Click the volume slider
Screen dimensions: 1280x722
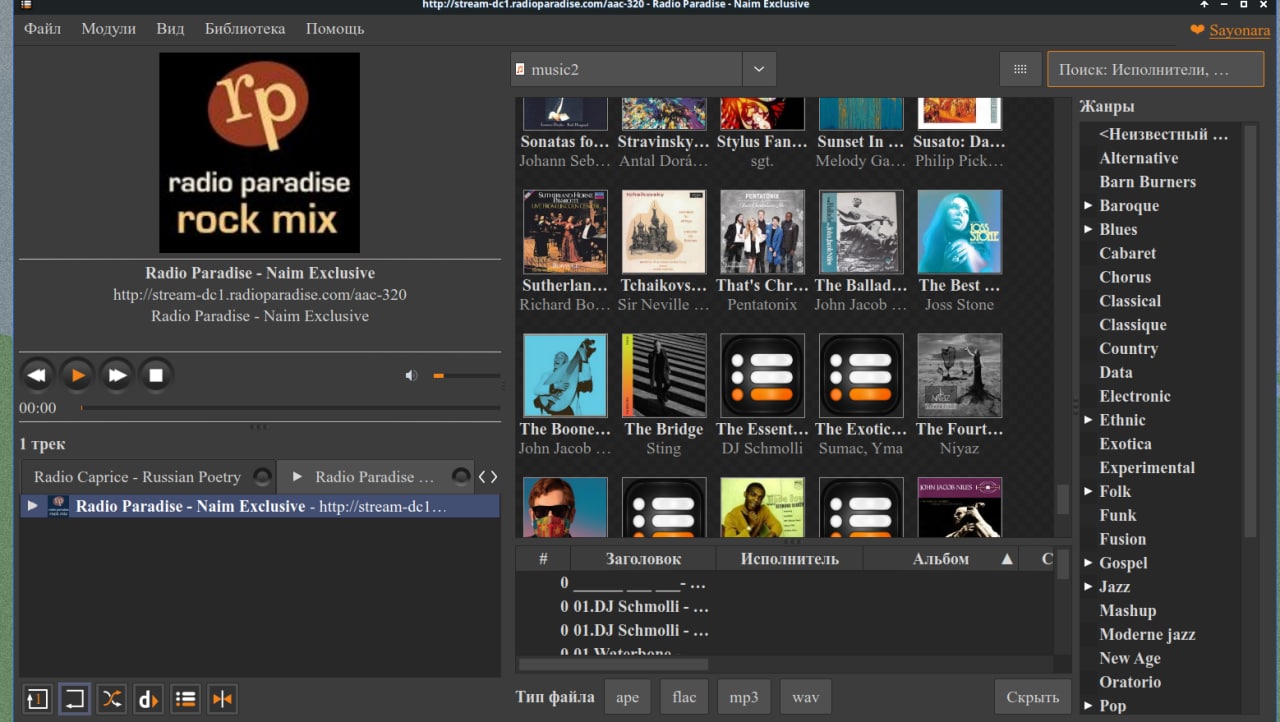point(466,376)
